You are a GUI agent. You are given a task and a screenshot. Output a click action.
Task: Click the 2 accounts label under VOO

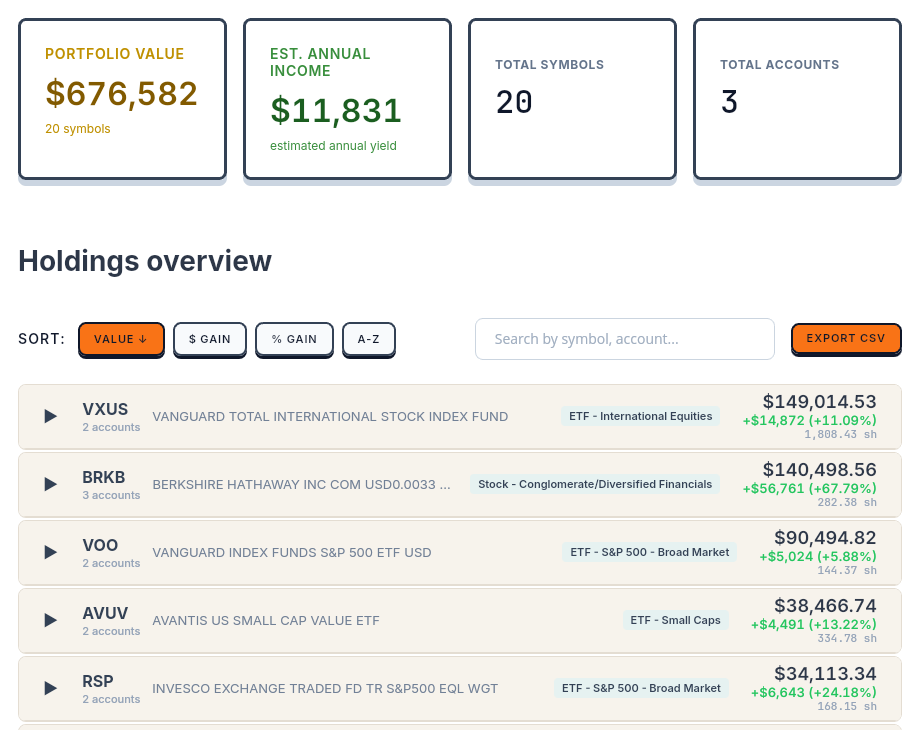(111, 563)
